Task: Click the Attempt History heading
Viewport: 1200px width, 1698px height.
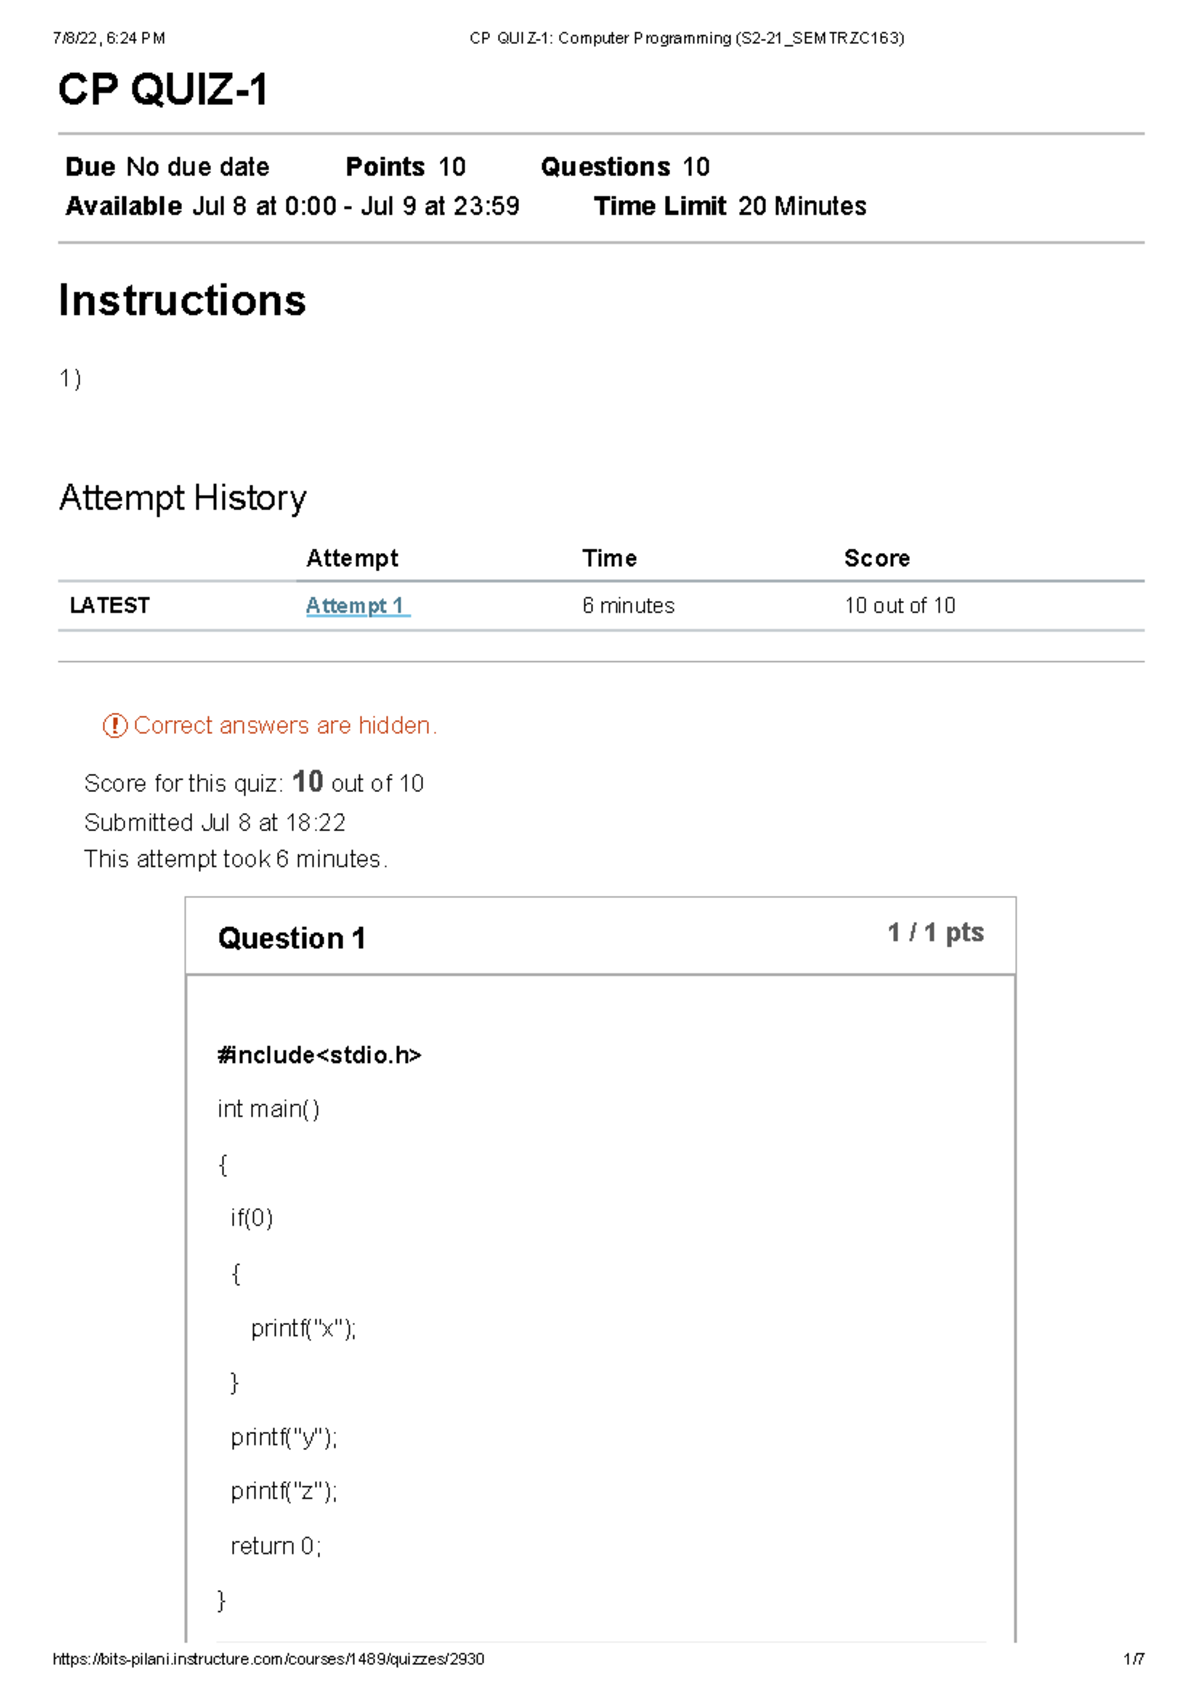Action: coord(182,498)
